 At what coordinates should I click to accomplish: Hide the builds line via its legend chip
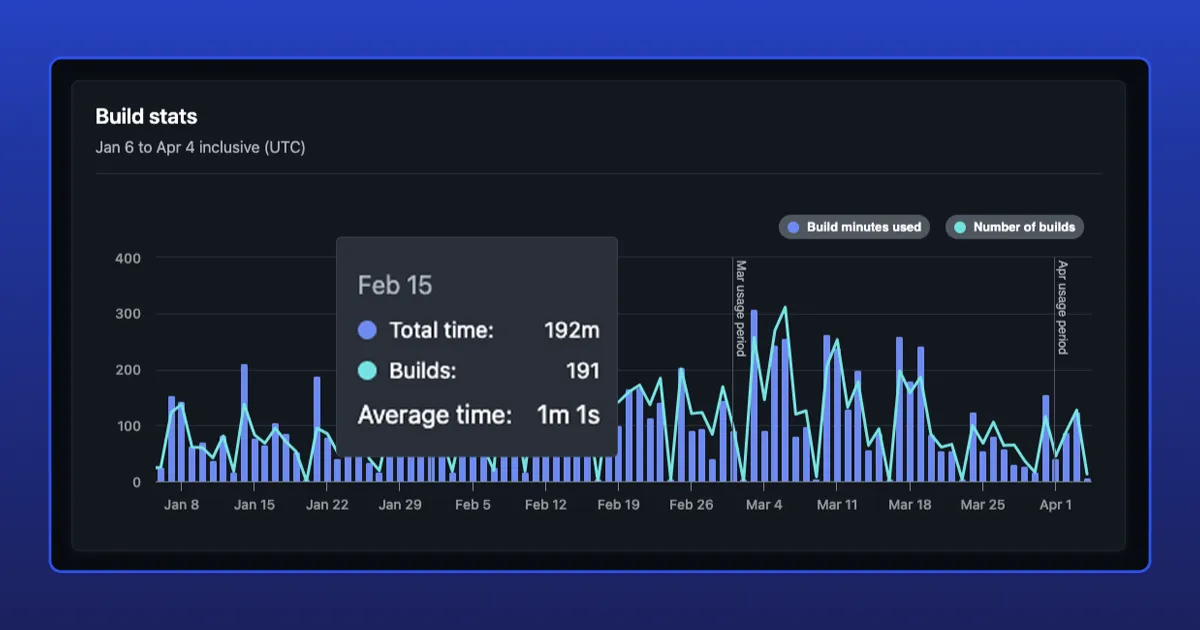pos(1015,227)
